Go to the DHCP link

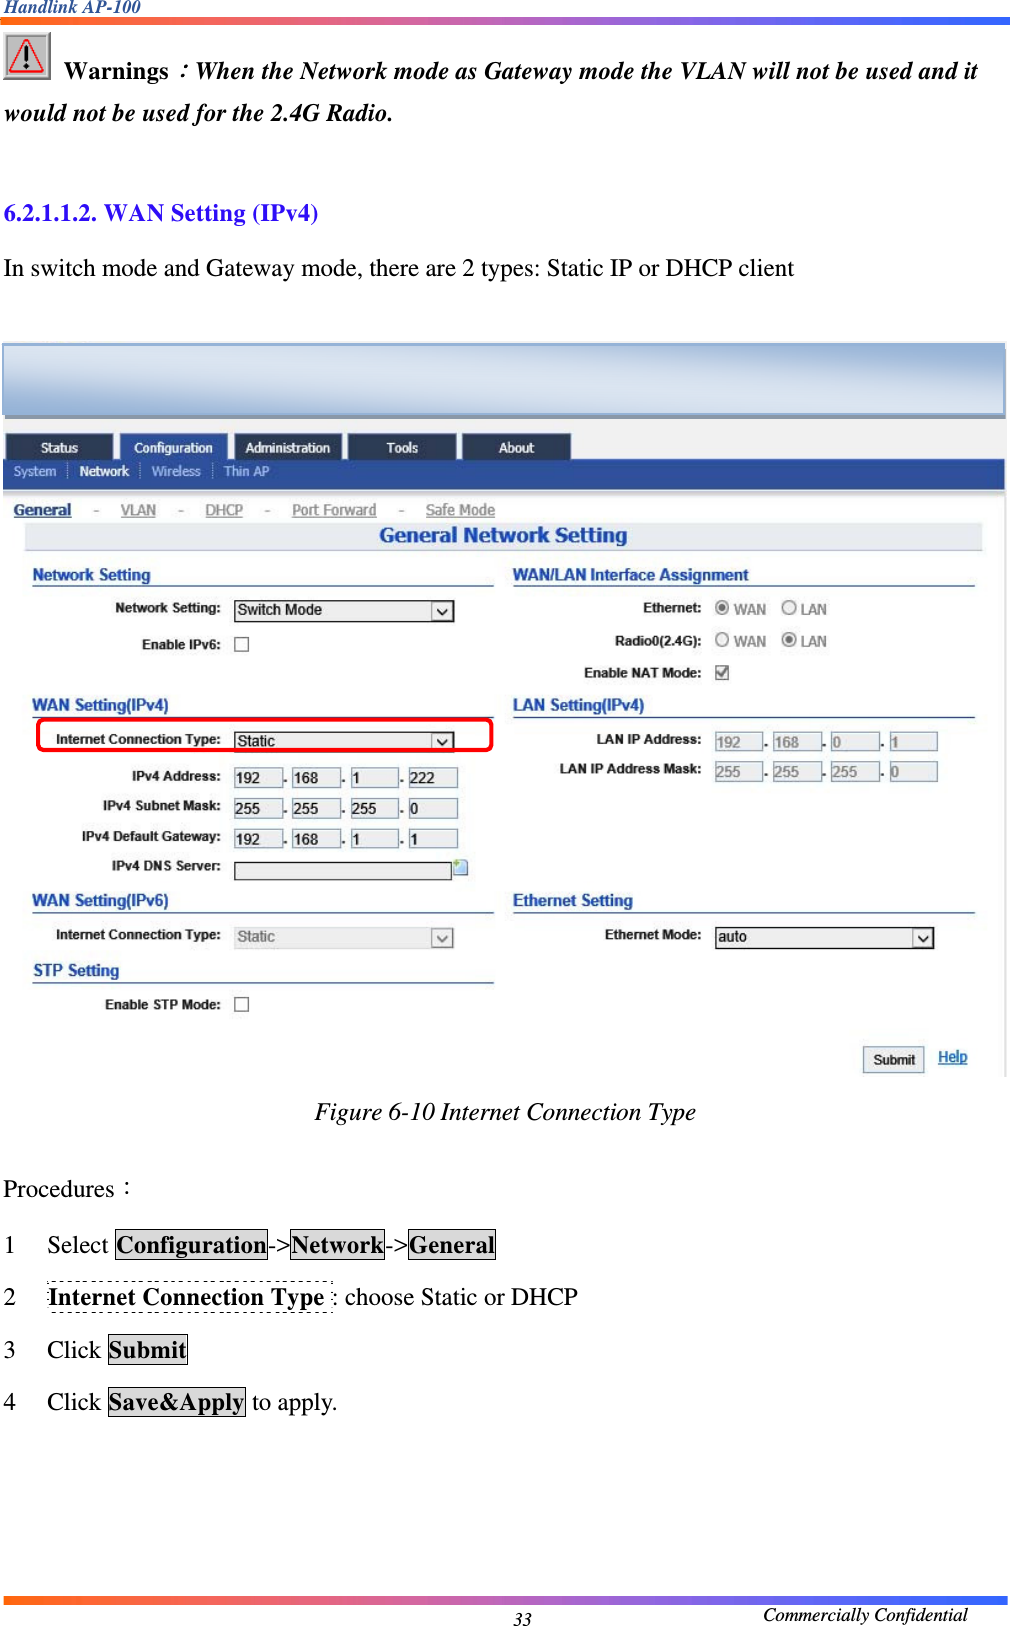pyautogui.click(x=224, y=510)
